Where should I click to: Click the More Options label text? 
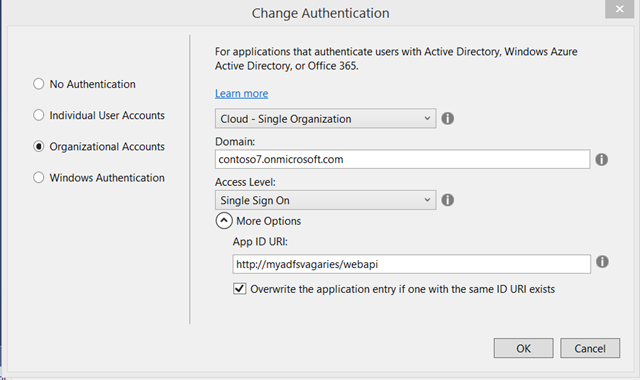coord(268,221)
